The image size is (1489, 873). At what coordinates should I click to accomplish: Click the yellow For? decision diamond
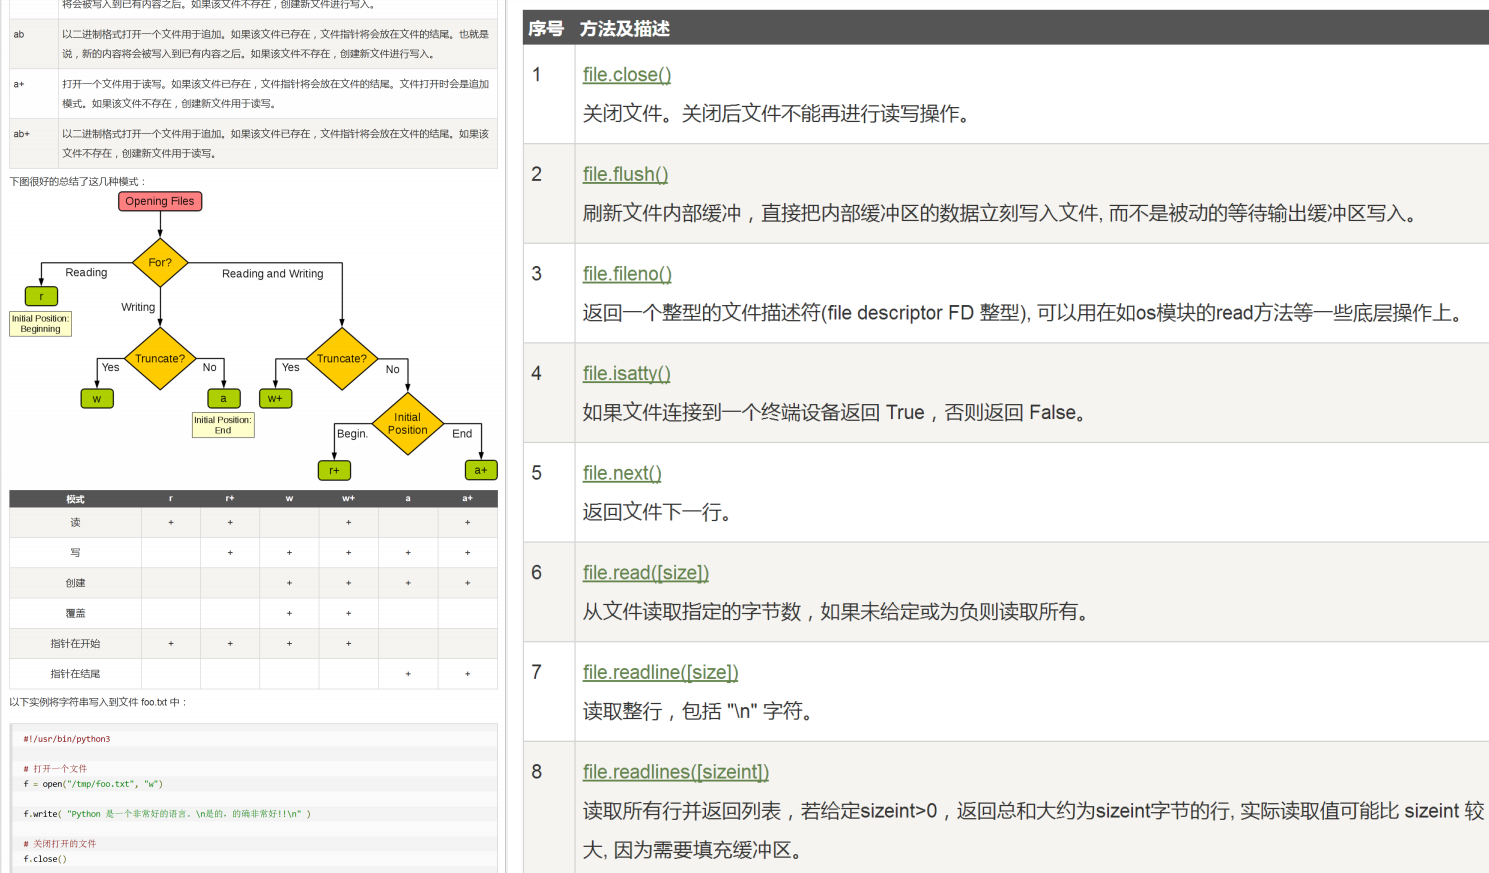point(160,262)
